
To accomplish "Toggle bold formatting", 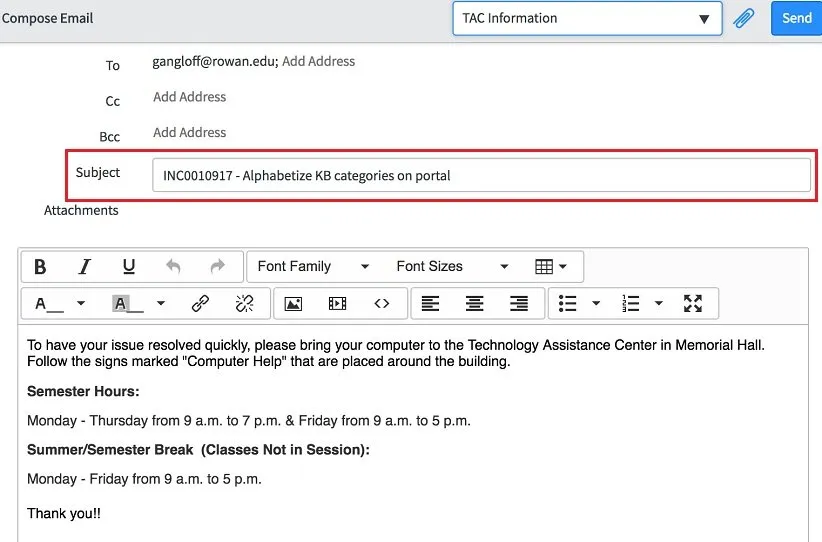I will click(40, 267).
